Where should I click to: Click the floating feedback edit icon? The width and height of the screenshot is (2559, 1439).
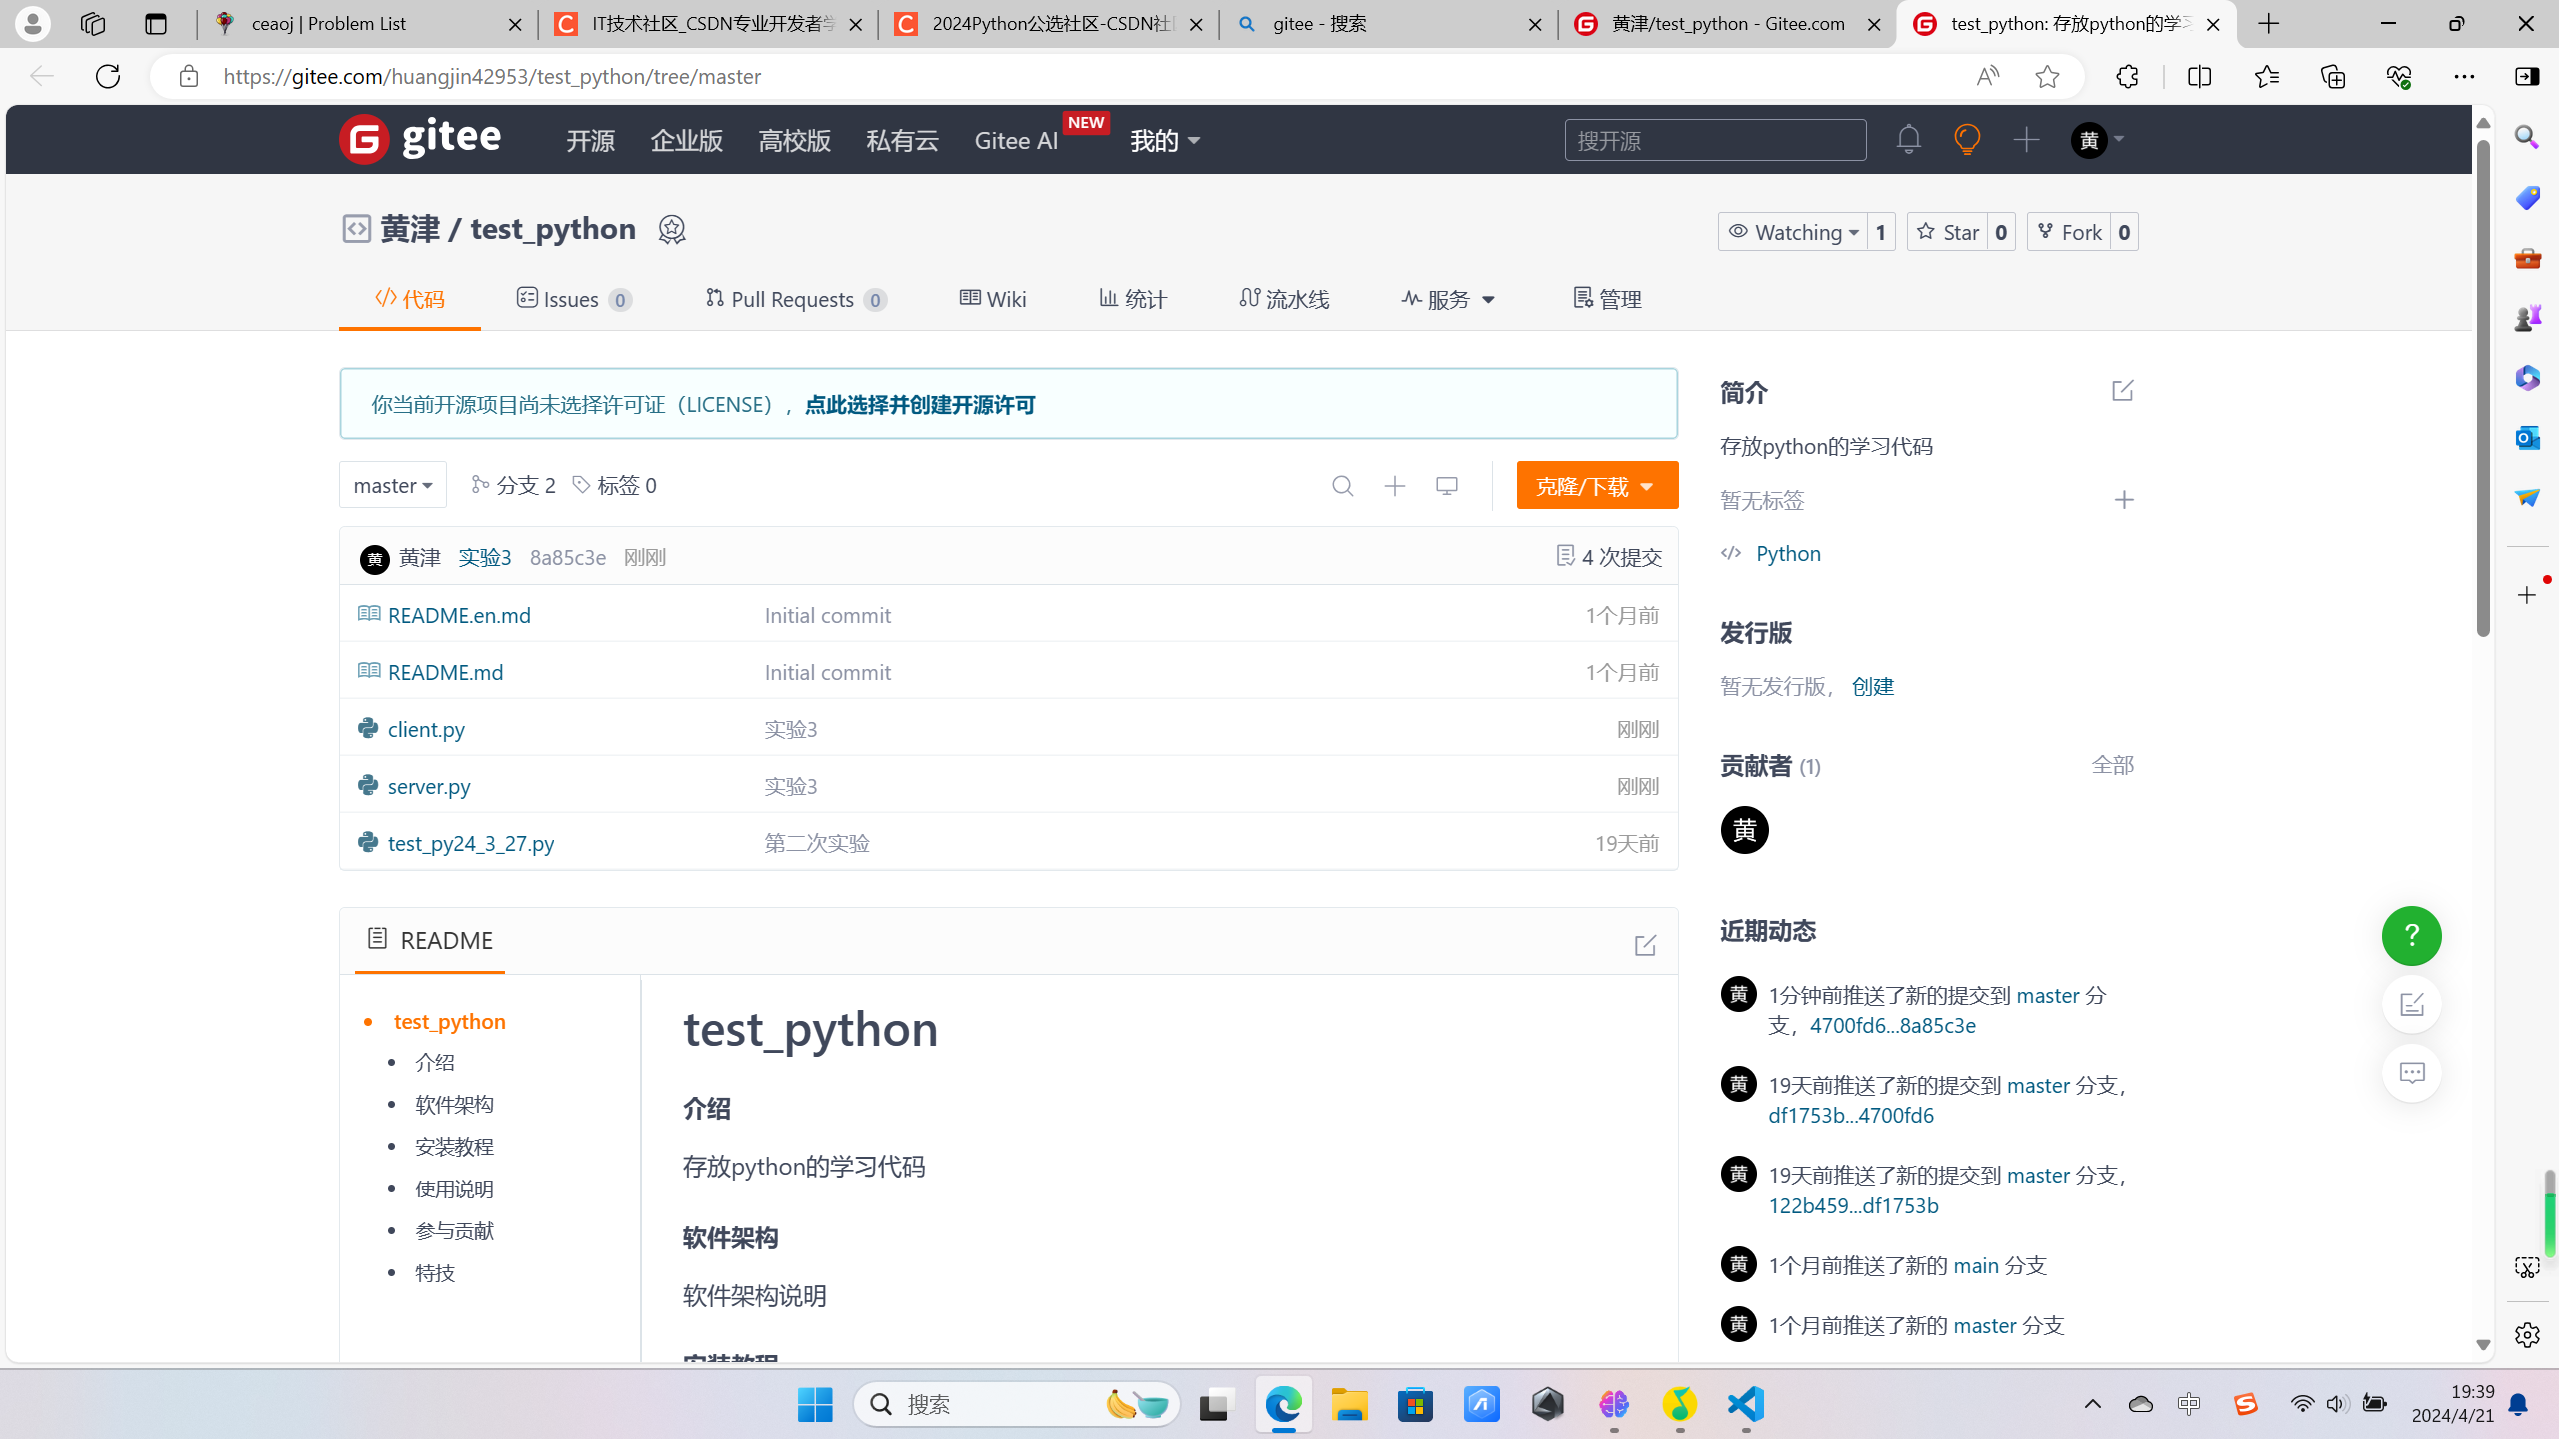click(x=2412, y=1004)
